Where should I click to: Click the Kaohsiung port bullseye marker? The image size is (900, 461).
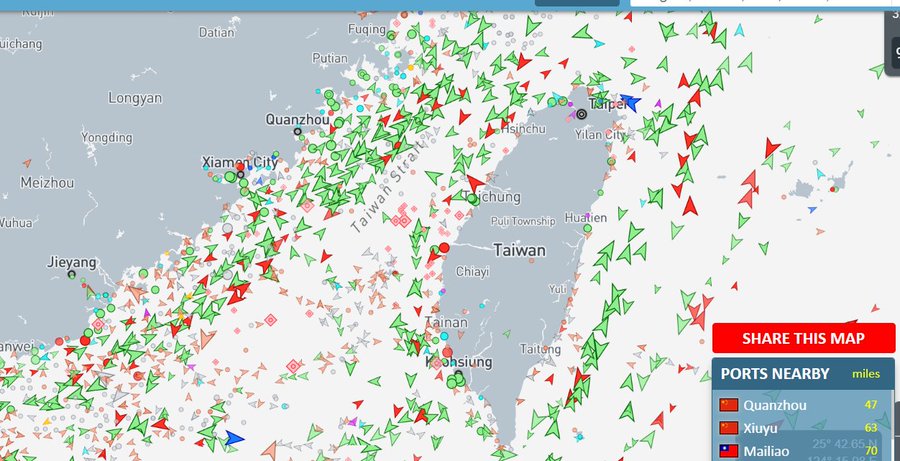(x=458, y=375)
